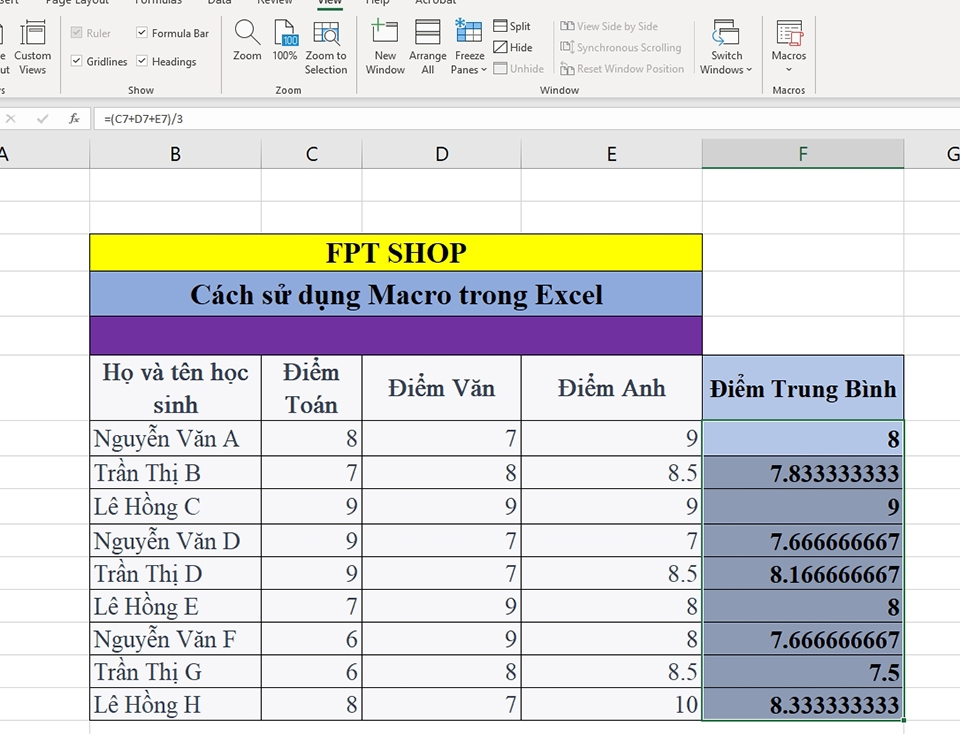Select cell 'Lê Hồng E'
This screenshot has width=960, height=734.
(x=175, y=607)
